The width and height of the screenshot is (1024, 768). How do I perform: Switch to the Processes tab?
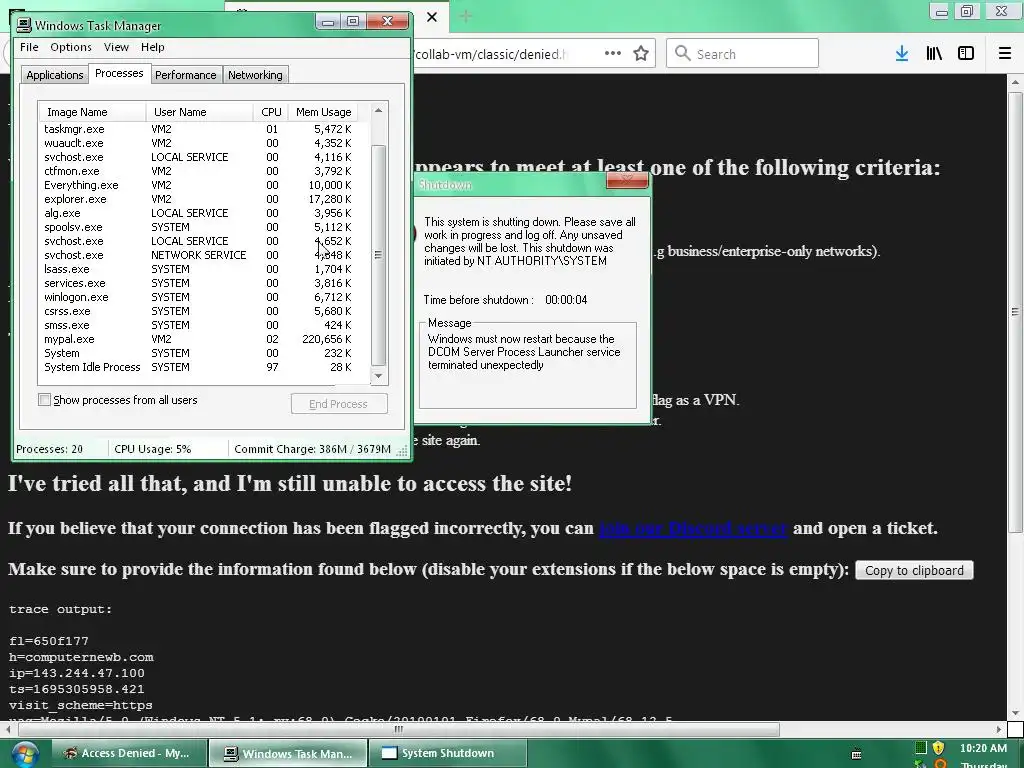119,73
